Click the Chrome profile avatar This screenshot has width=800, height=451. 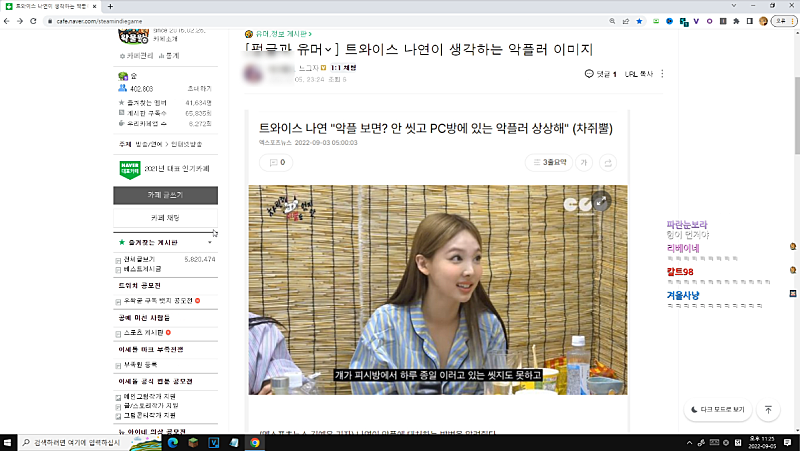coord(763,21)
